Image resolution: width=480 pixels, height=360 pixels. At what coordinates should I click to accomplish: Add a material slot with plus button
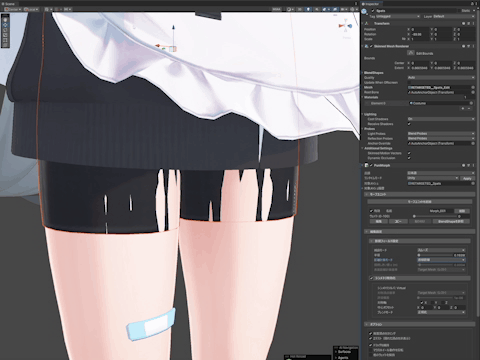[x=463, y=108]
